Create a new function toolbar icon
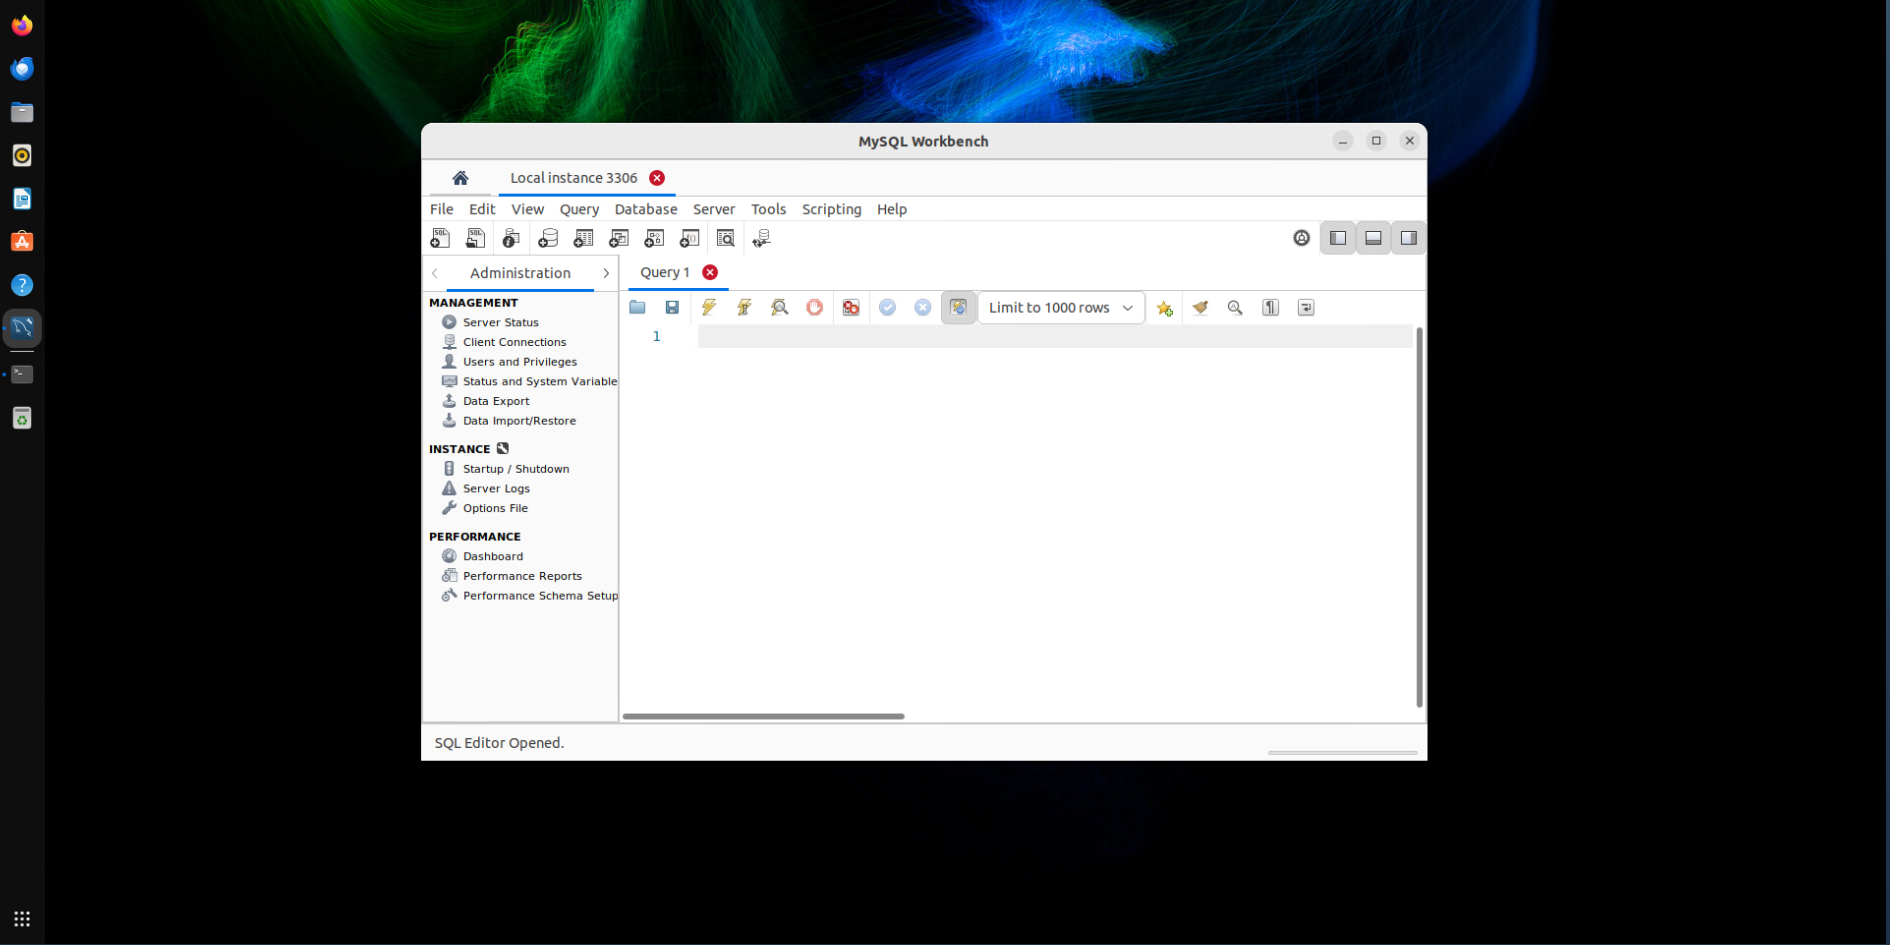The image size is (1890, 945). pos(690,238)
